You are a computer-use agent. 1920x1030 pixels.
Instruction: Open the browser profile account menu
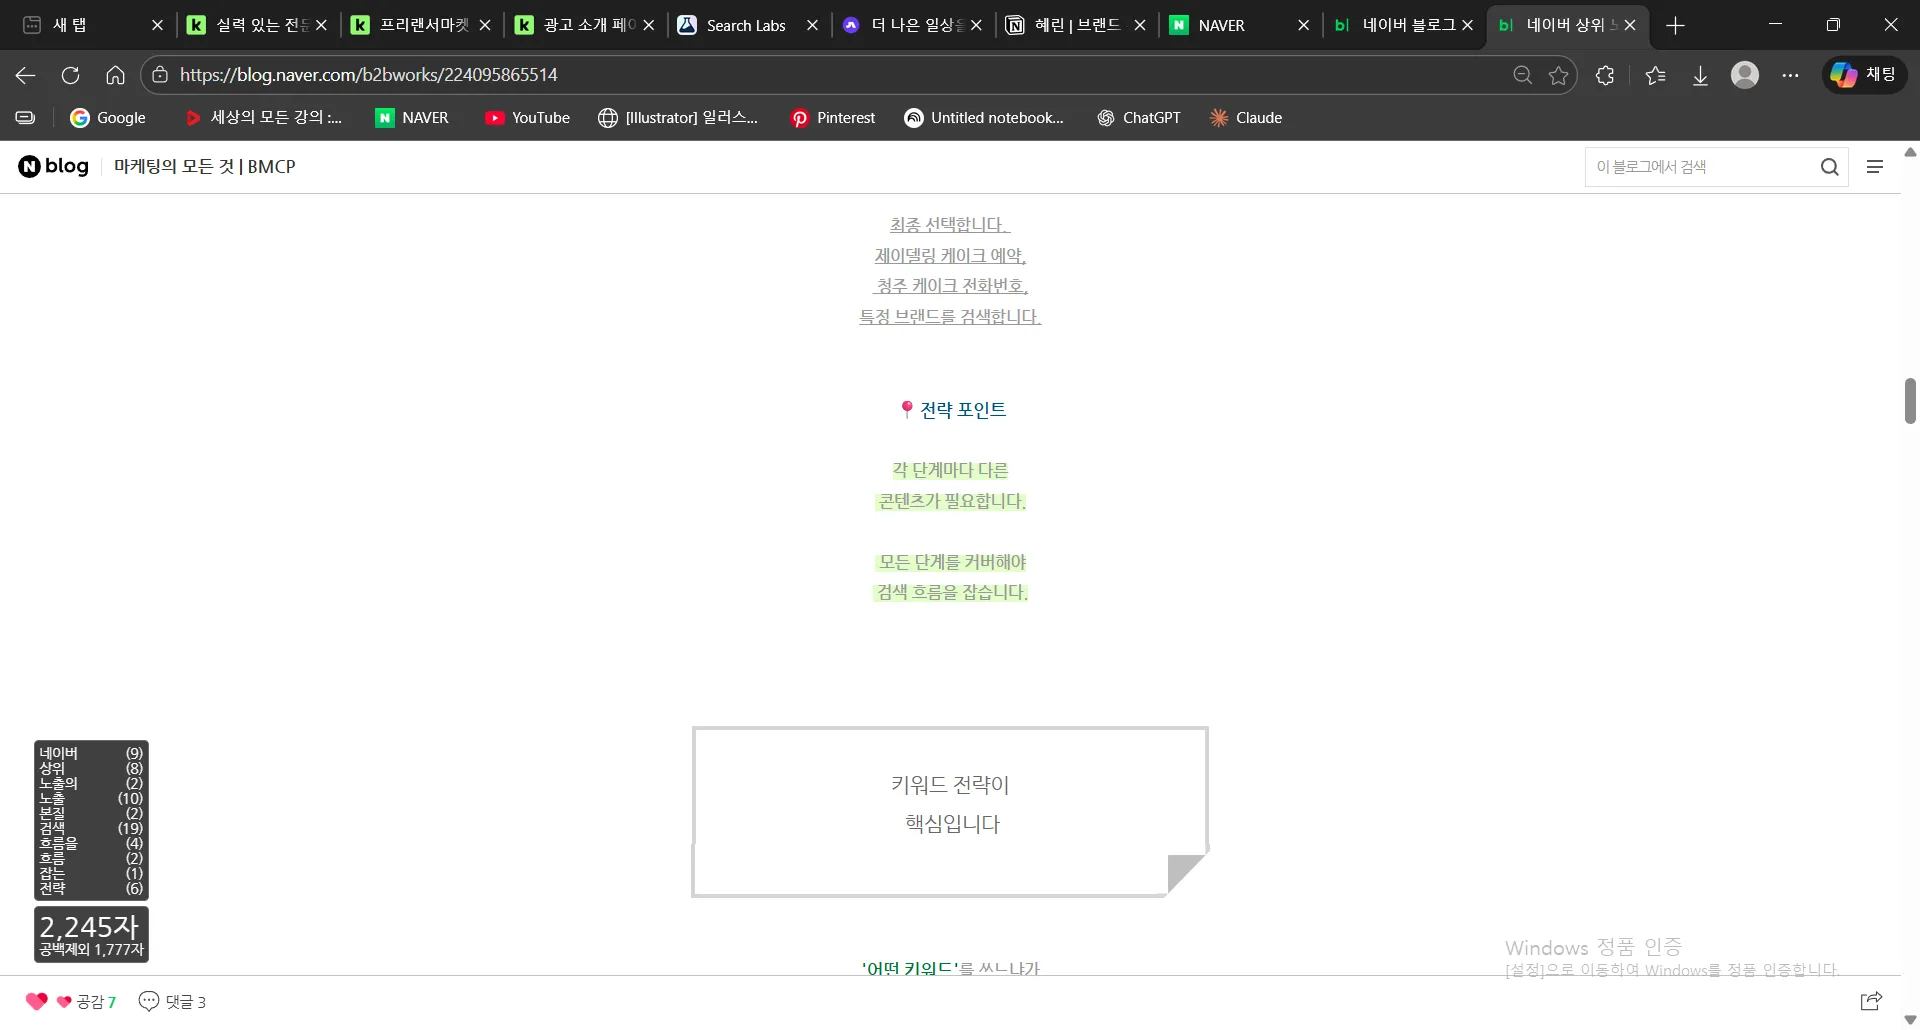(x=1745, y=74)
